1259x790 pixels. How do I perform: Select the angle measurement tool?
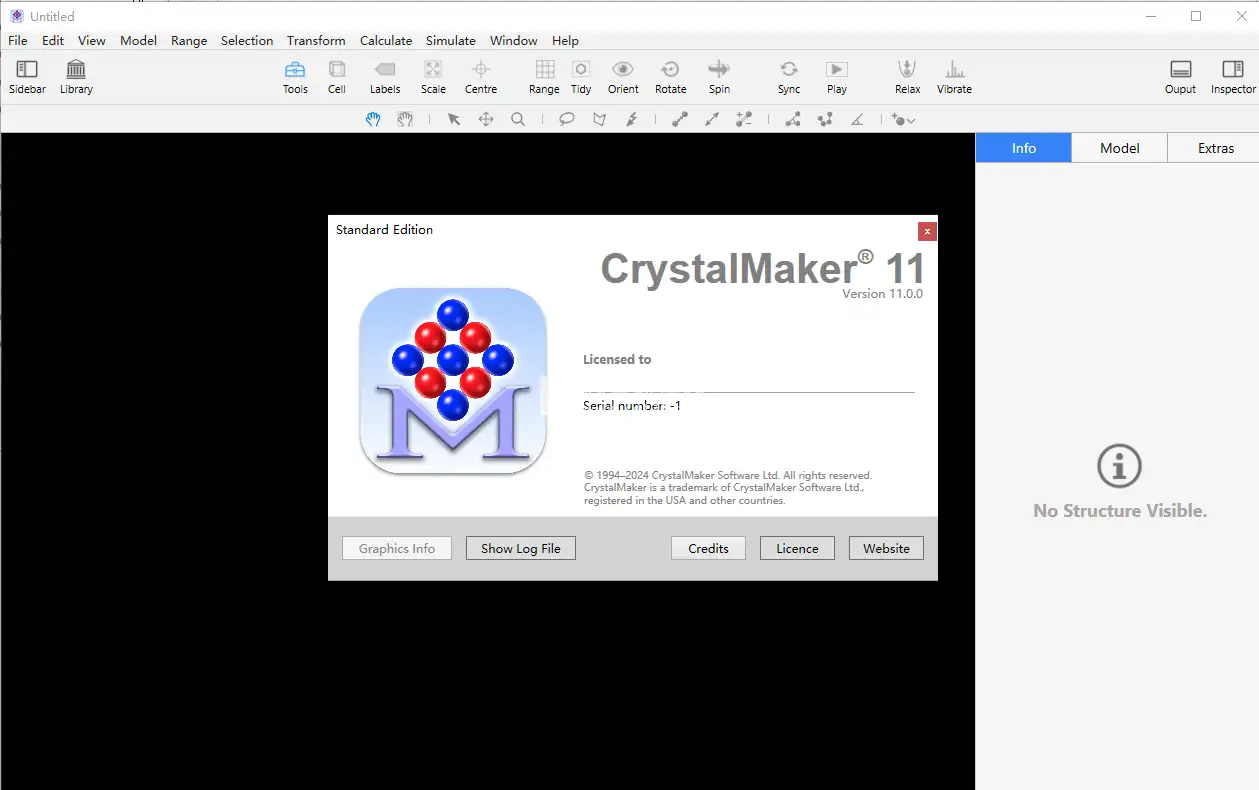[x=857, y=119]
